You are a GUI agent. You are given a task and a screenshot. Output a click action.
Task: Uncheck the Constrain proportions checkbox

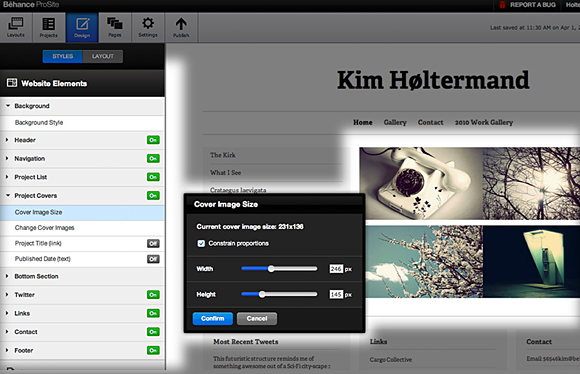pos(201,243)
